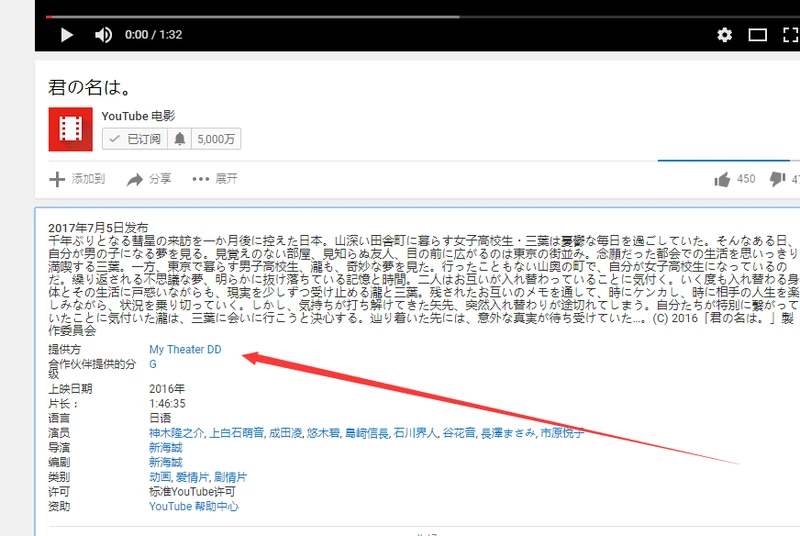Screen dimensions: 800x536
Task: Open the My Theater DD provider link
Action: pyautogui.click(x=185, y=349)
